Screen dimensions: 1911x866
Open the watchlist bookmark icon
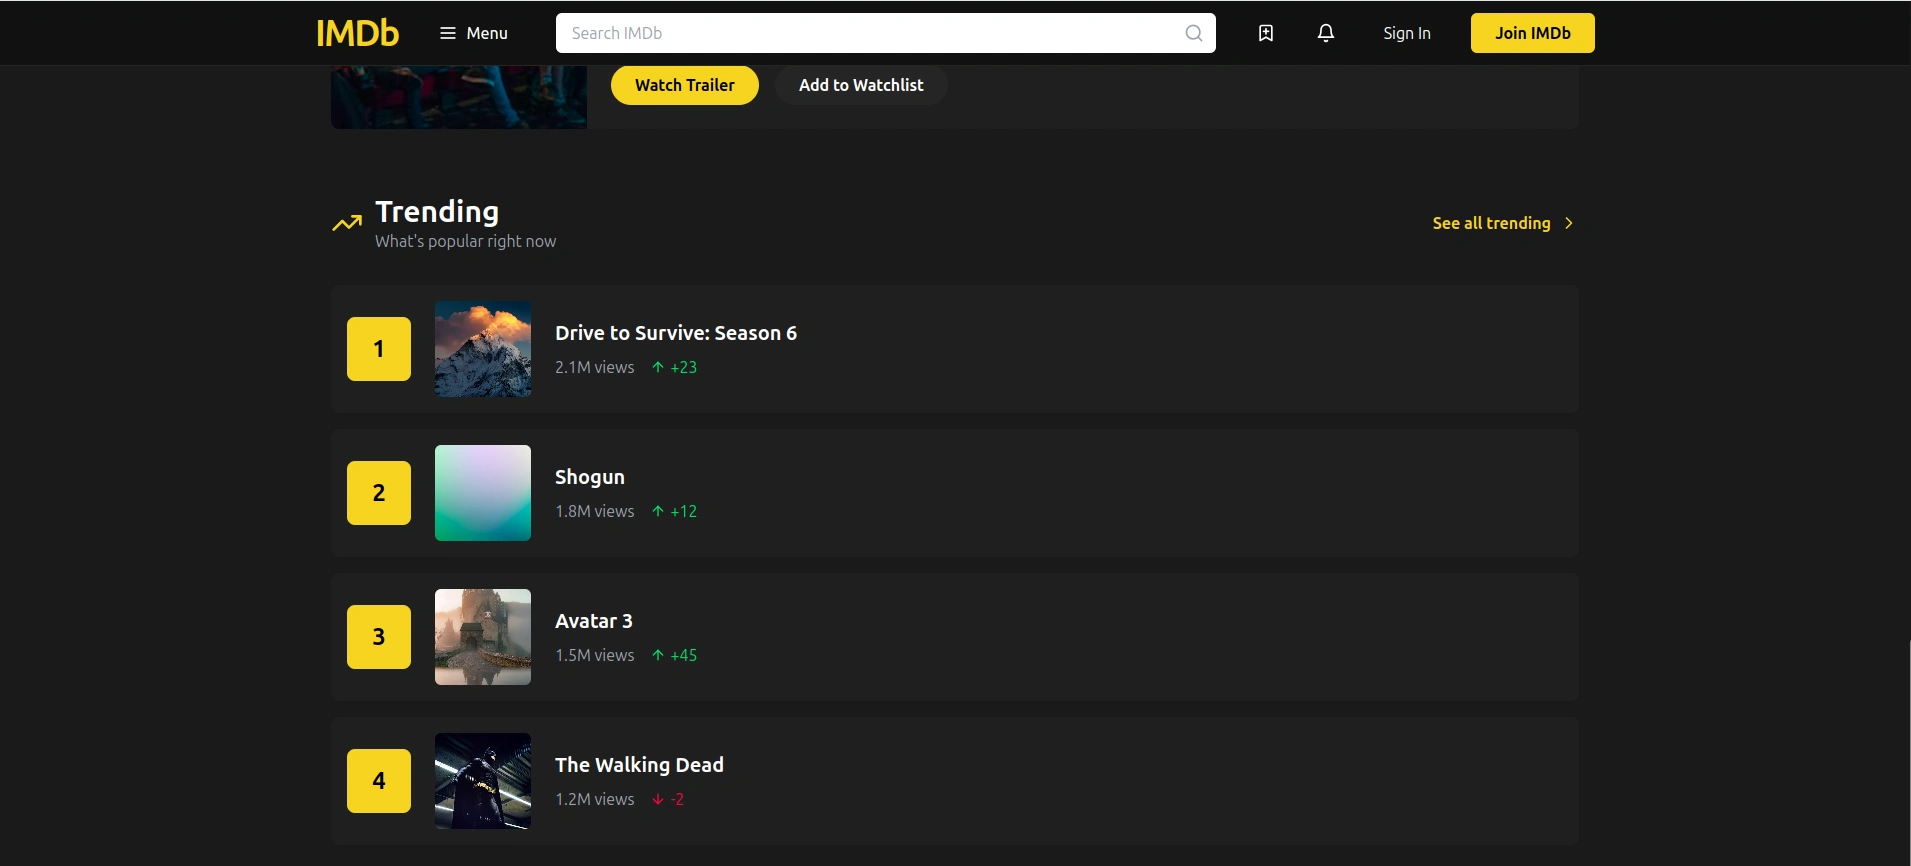(x=1266, y=33)
